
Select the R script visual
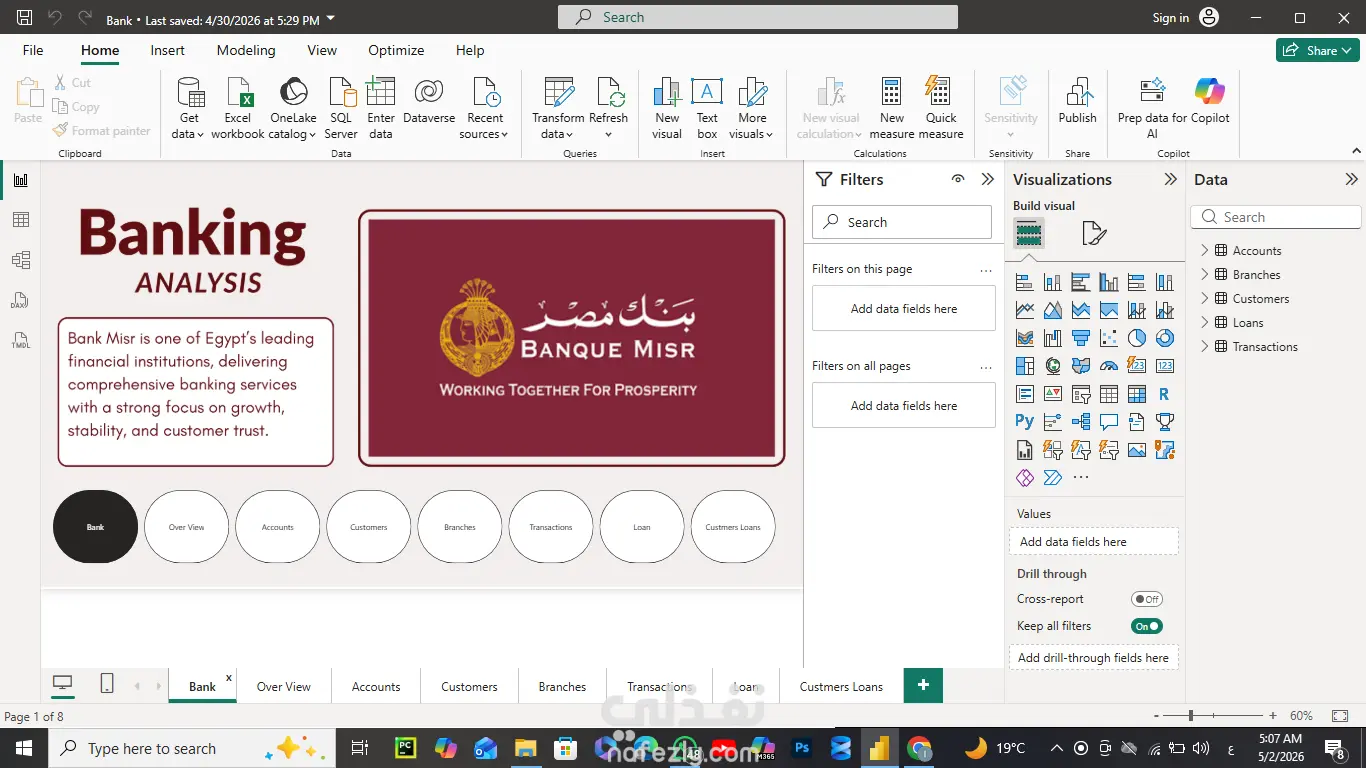pos(1164,394)
